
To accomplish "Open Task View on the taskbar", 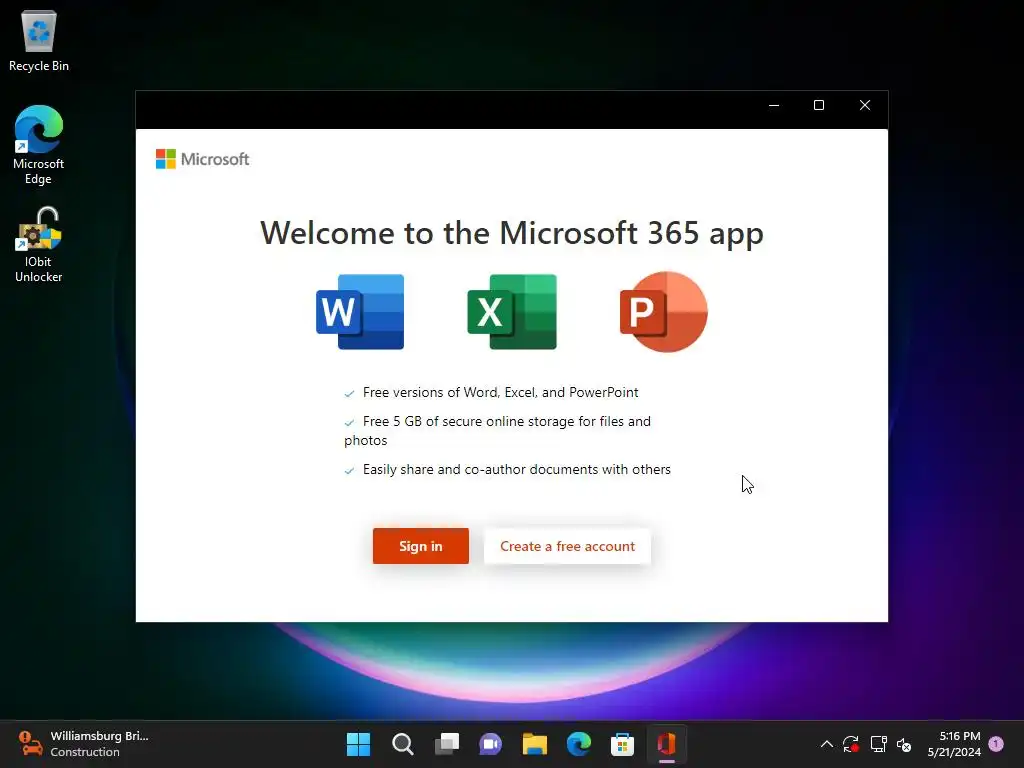I will 447,744.
